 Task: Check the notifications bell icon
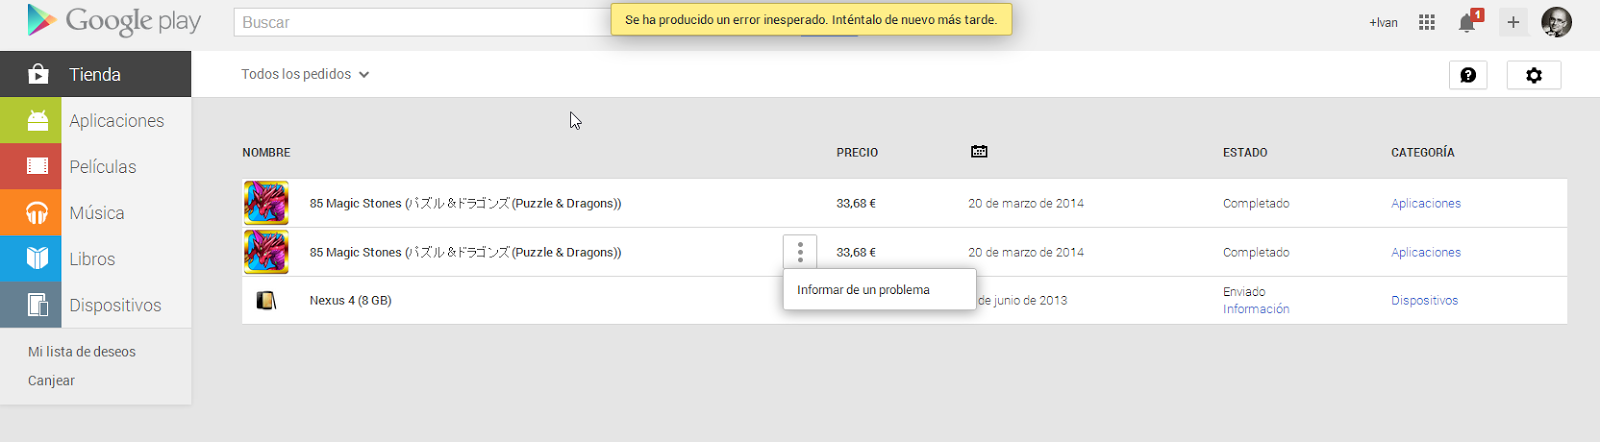coord(1467,22)
